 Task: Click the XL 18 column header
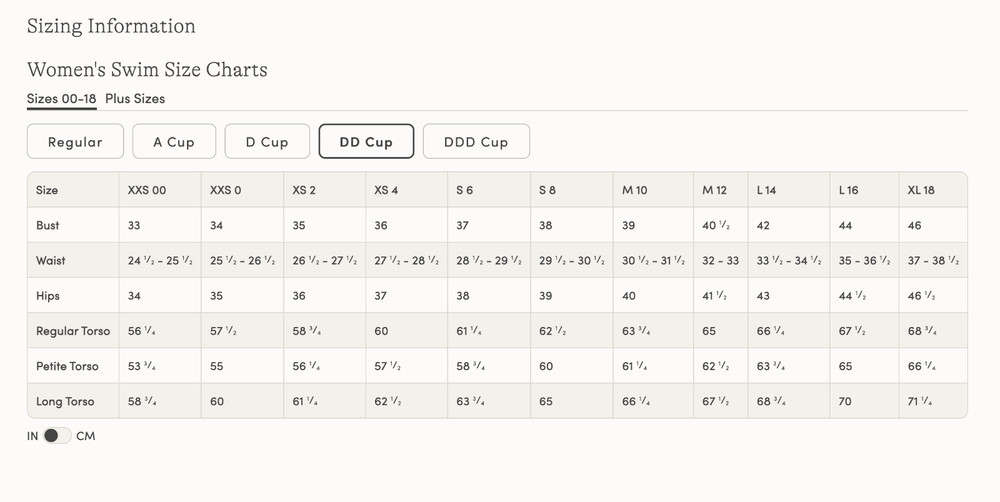[x=921, y=190]
